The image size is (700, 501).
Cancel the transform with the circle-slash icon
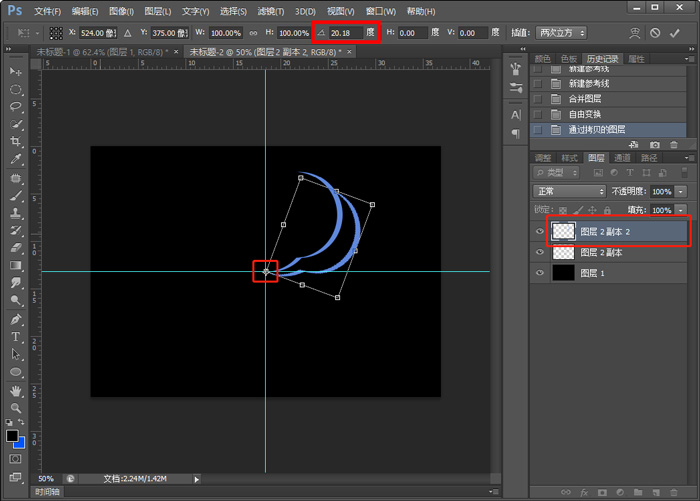(655, 33)
